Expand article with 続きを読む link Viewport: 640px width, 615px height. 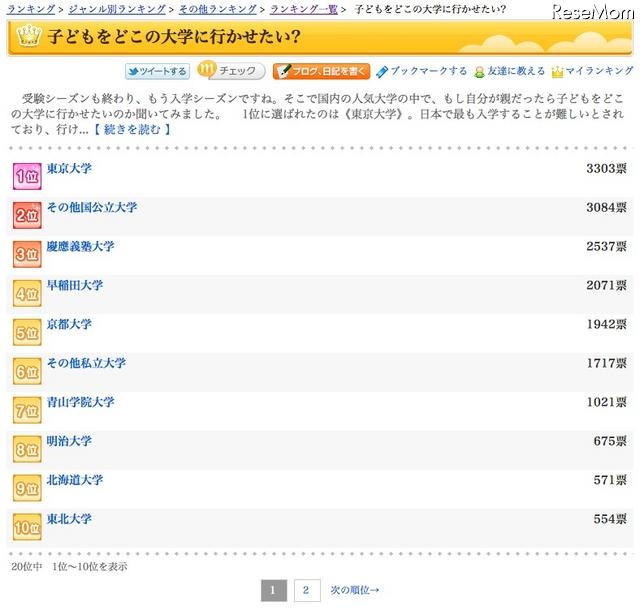tap(132, 129)
